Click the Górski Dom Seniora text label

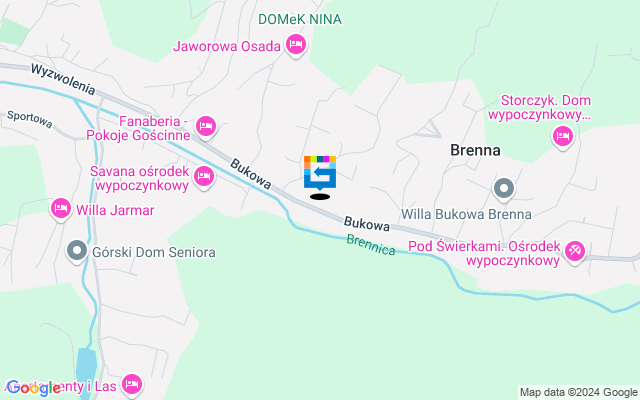tap(154, 252)
